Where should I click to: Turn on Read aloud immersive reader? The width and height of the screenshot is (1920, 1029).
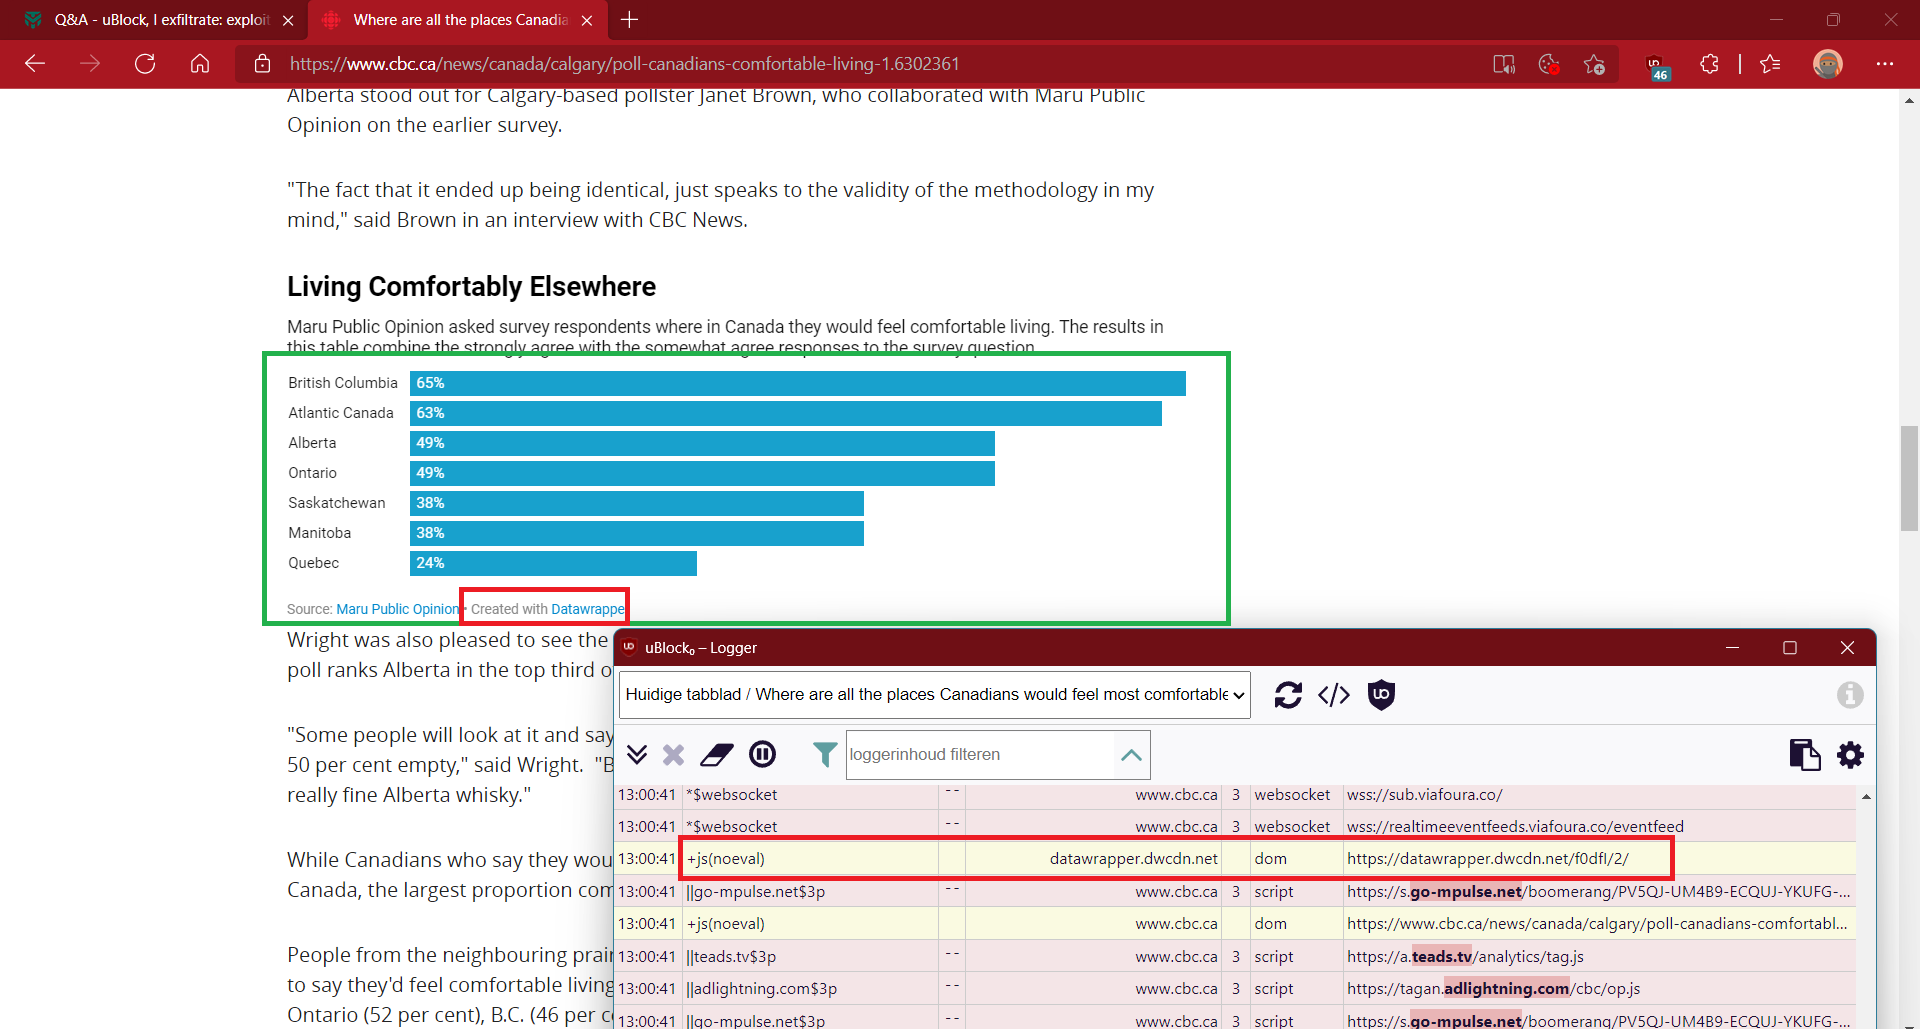pos(1504,64)
